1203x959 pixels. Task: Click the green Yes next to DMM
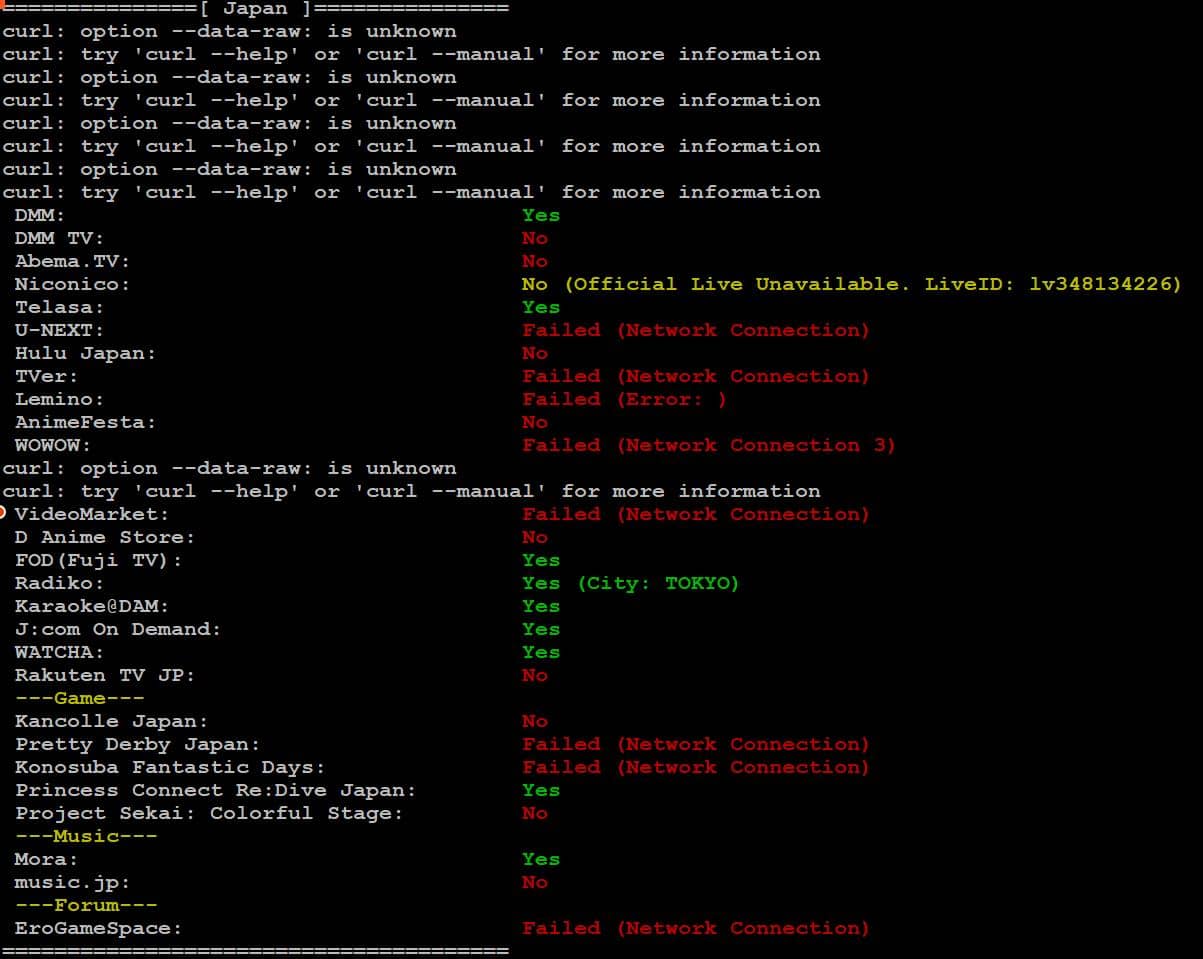540,215
